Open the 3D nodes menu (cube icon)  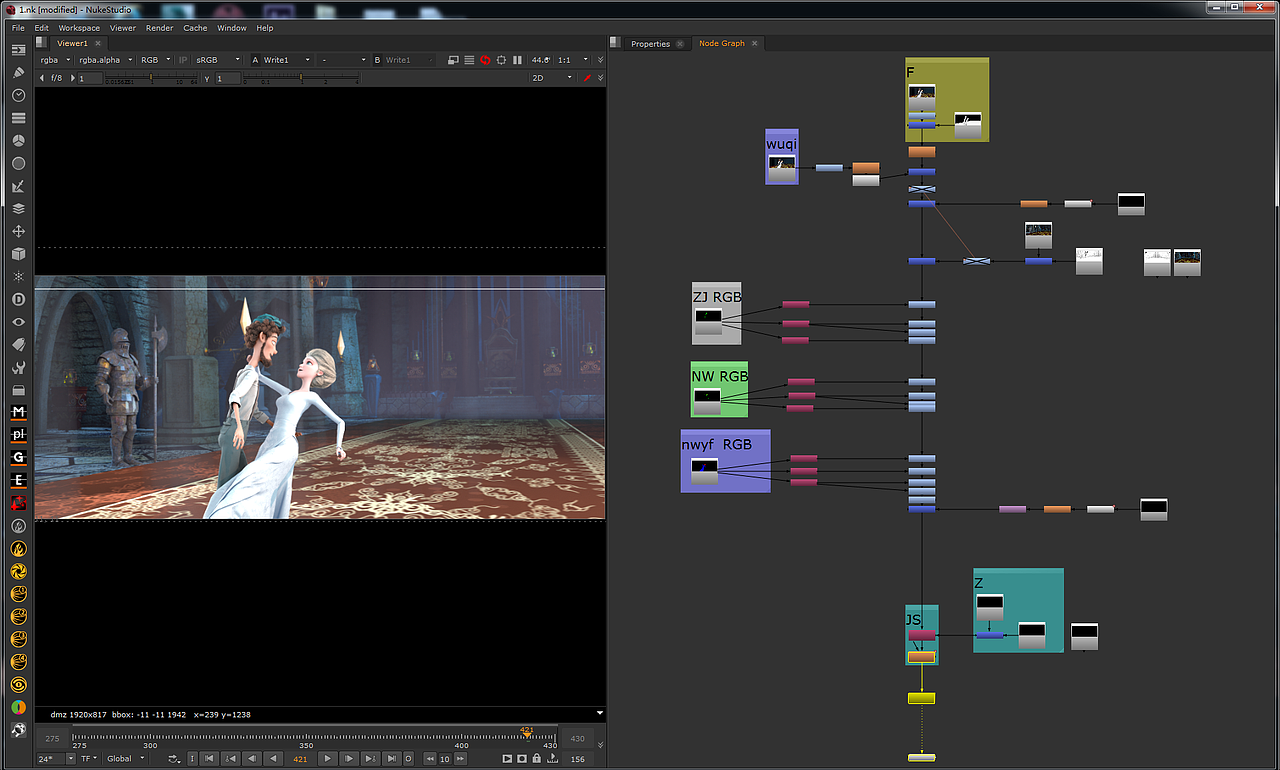click(x=18, y=254)
